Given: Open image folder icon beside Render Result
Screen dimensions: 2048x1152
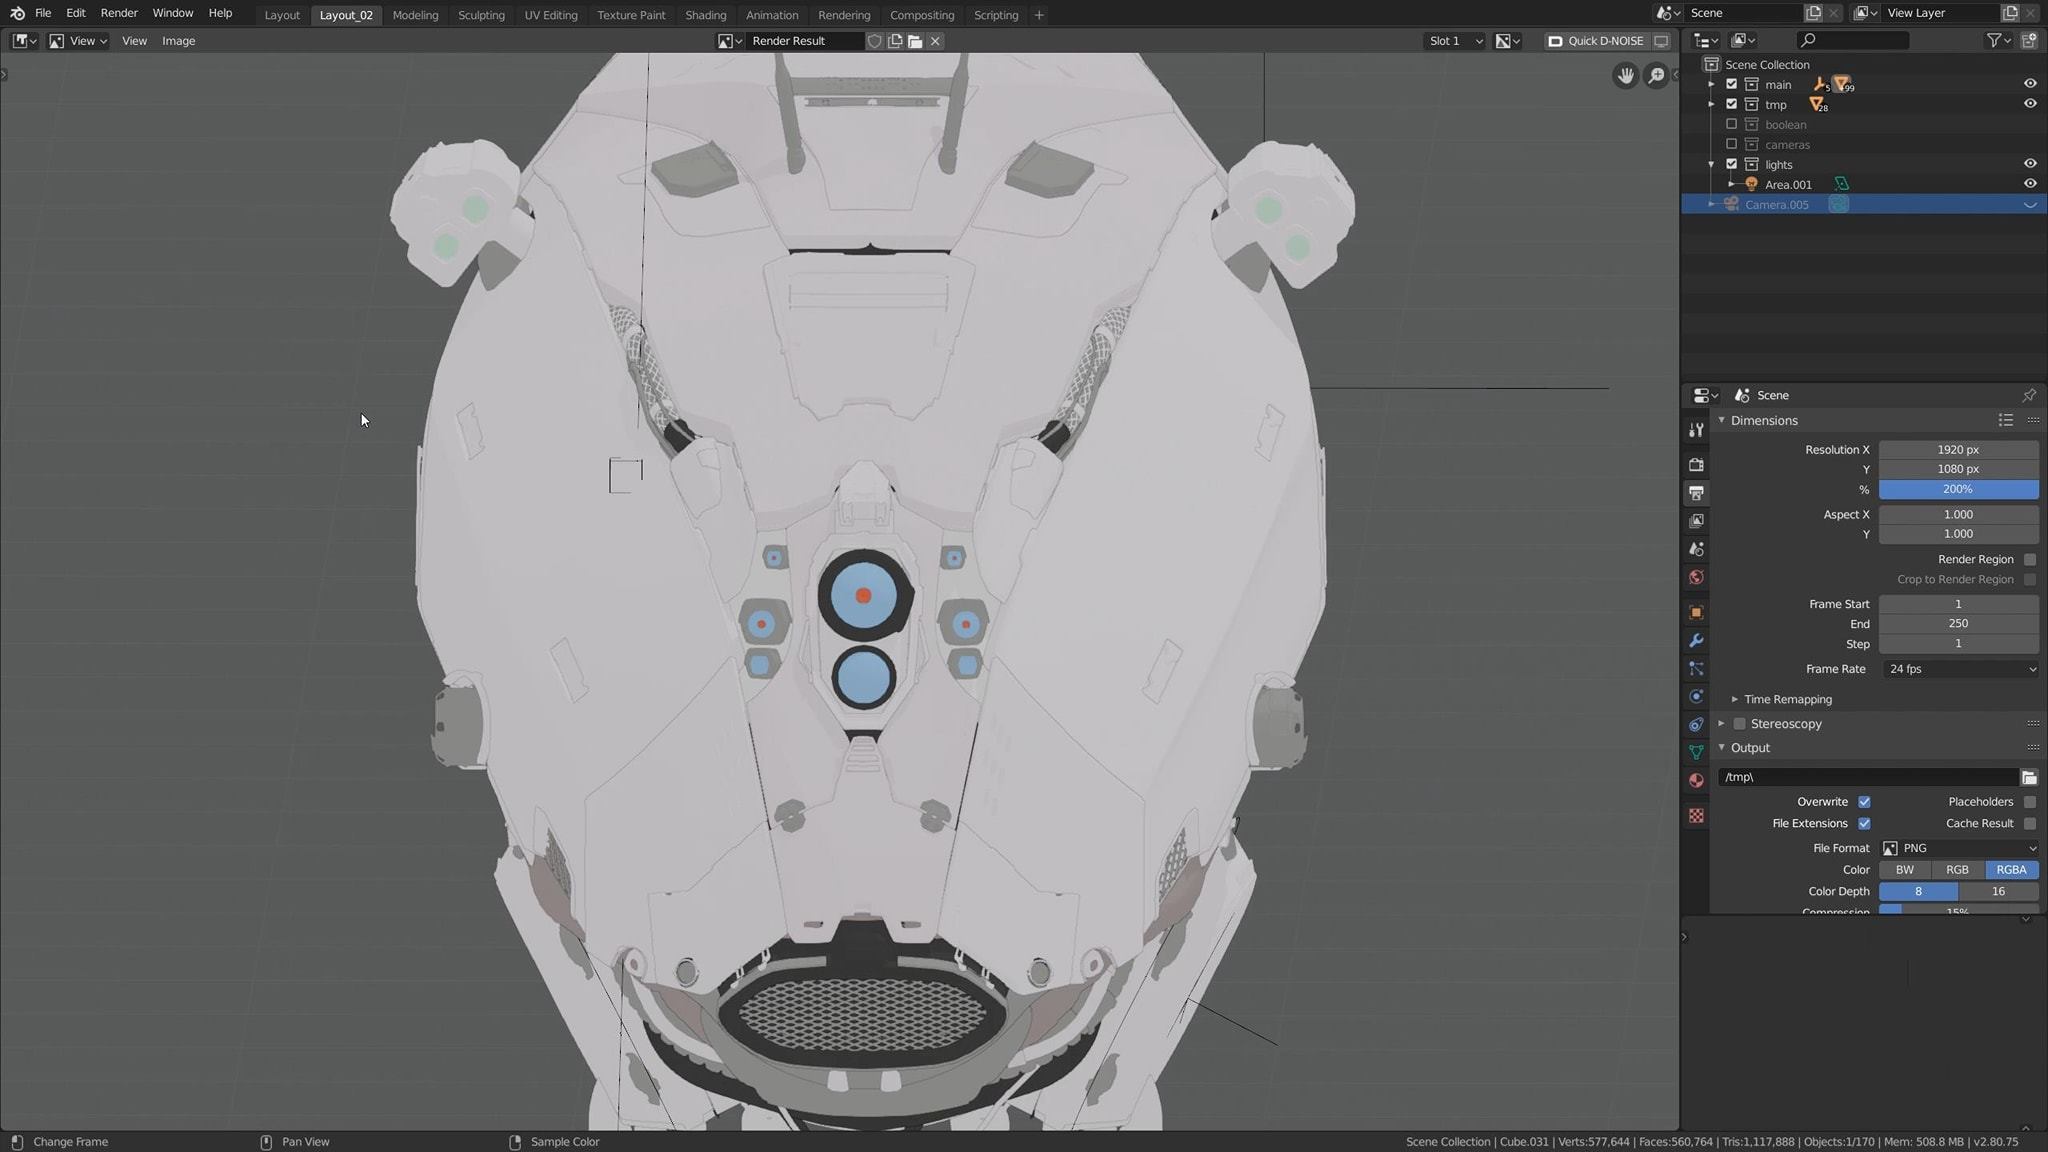Looking at the screenshot, I should point(915,41).
